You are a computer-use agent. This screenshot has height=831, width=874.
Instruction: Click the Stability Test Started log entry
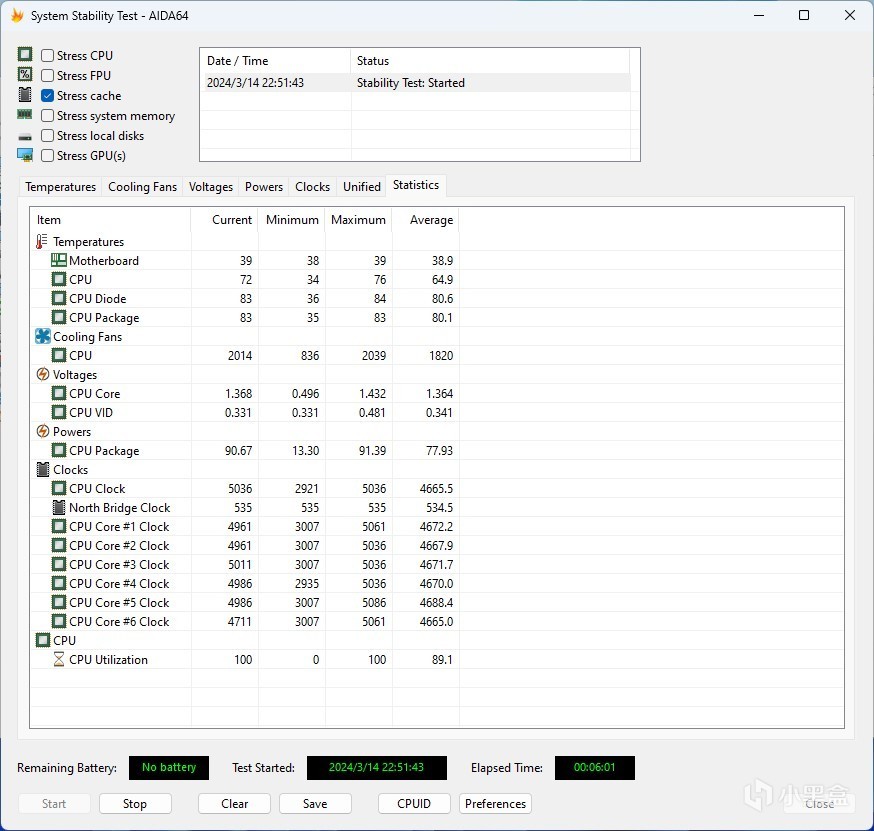pyautogui.click(x=410, y=83)
